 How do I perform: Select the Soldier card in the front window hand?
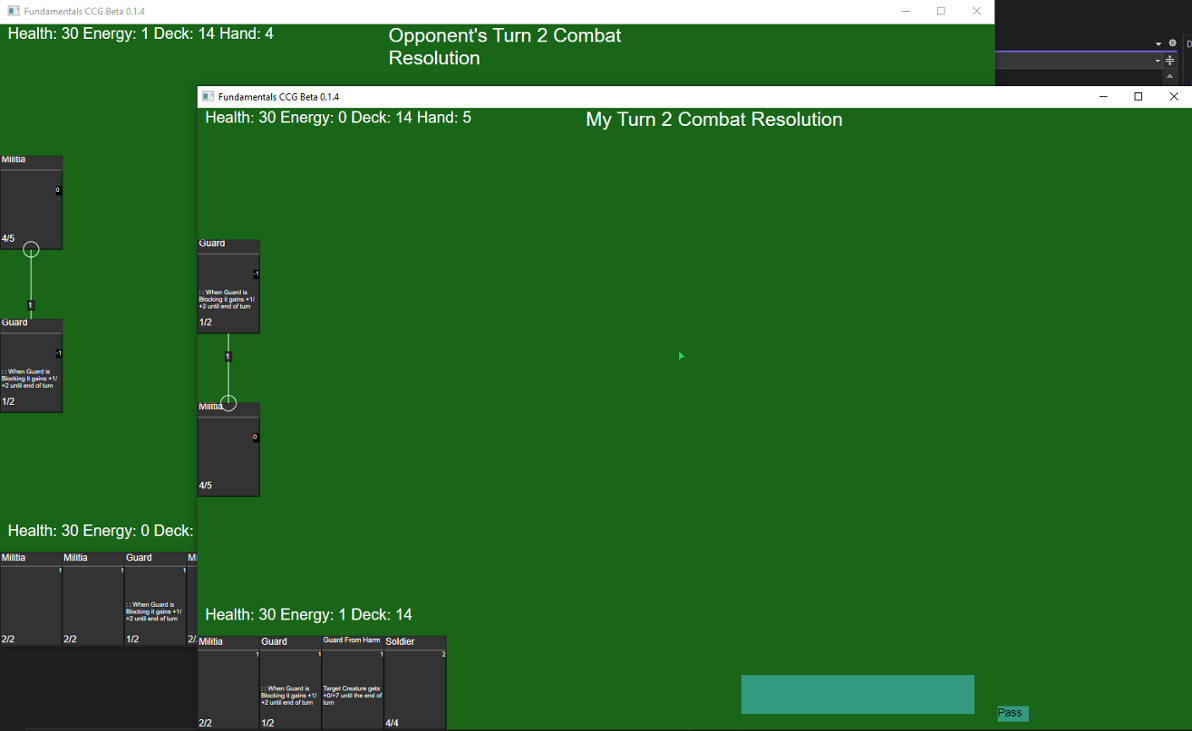(415, 682)
